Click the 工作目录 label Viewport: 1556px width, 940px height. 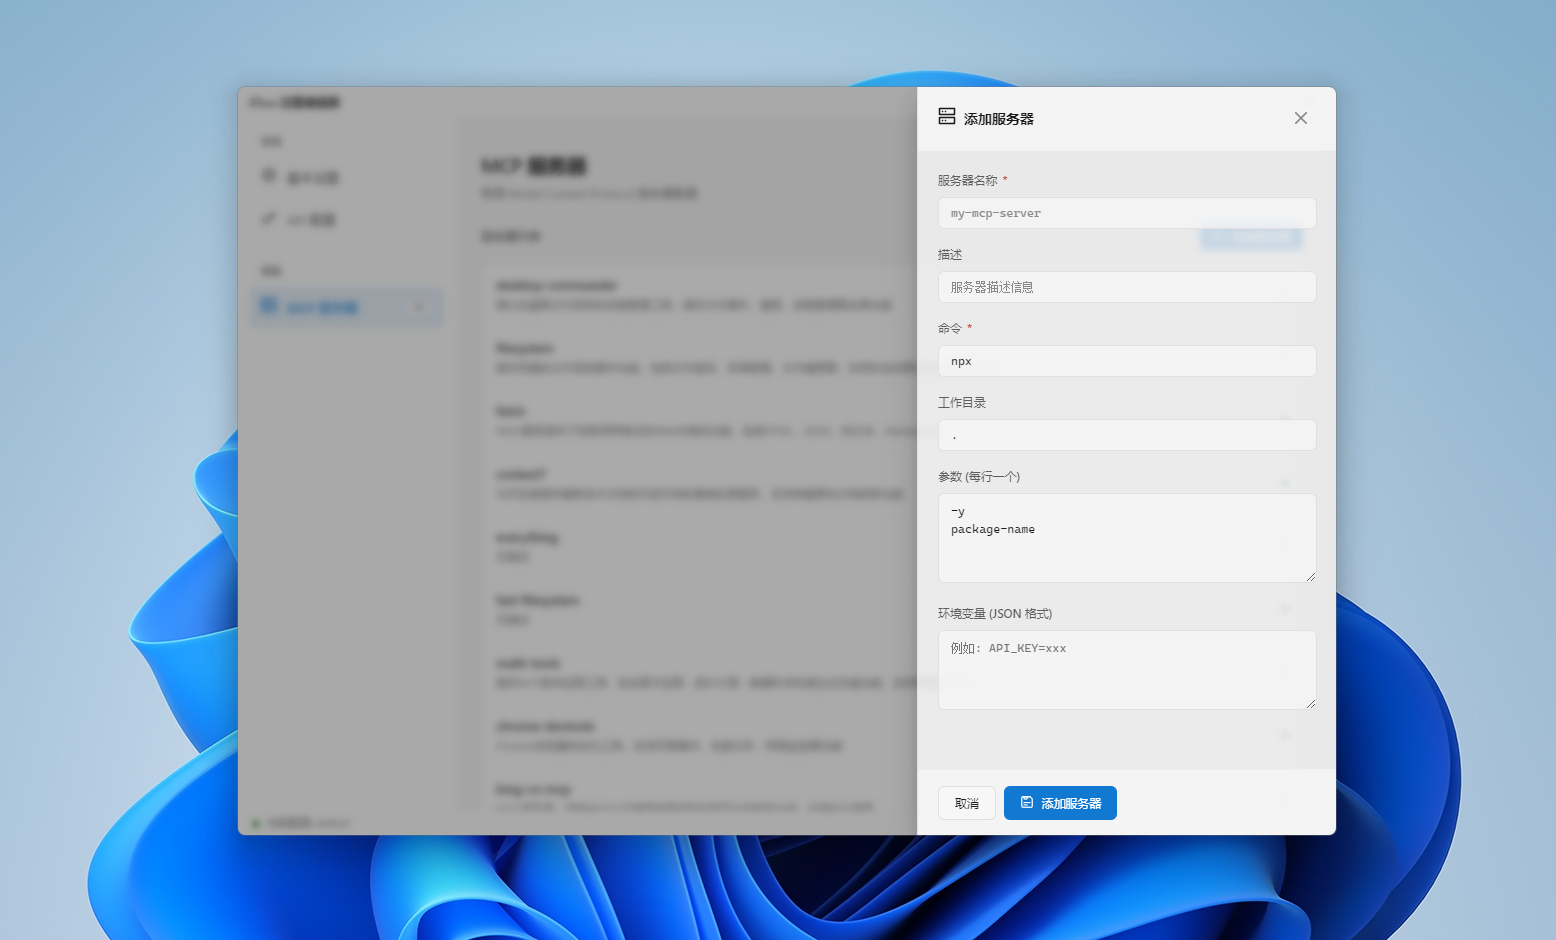(x=962, y=403)
